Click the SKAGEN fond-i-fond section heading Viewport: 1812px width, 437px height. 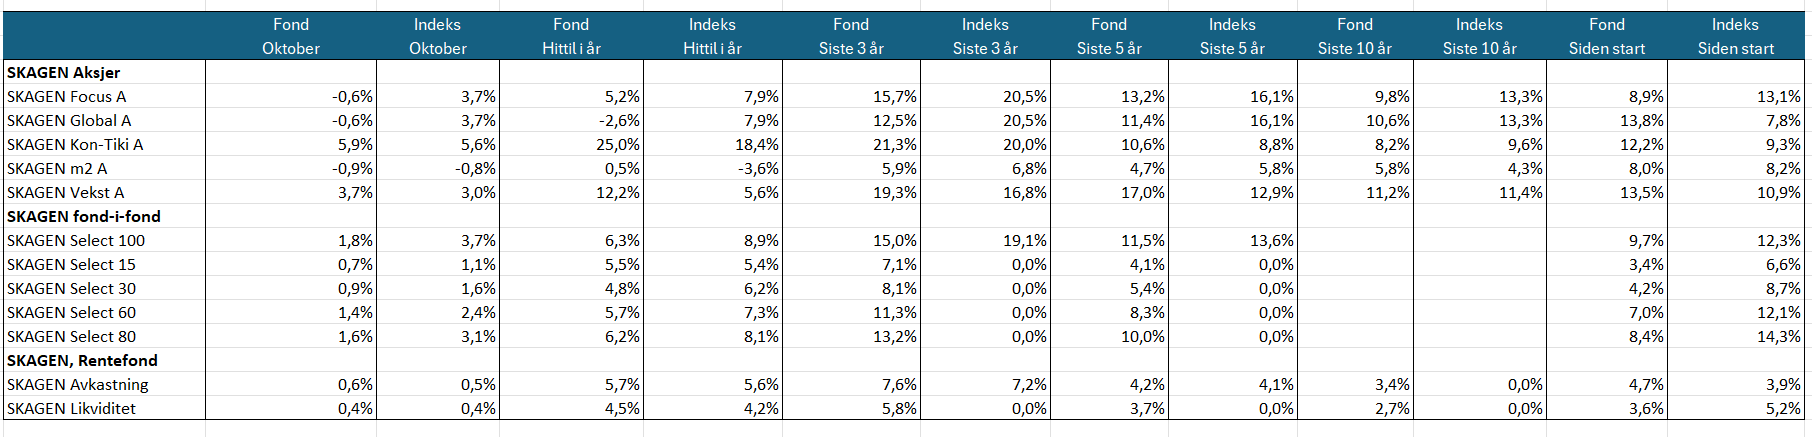[84, 217]
